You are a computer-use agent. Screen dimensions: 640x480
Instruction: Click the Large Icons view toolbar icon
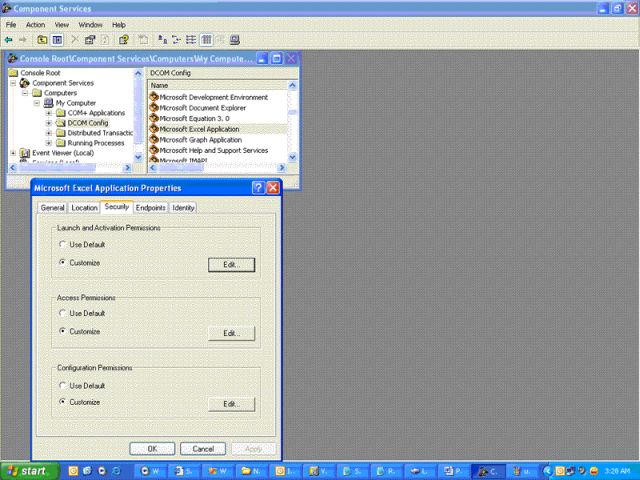click(x=162, y=40)
